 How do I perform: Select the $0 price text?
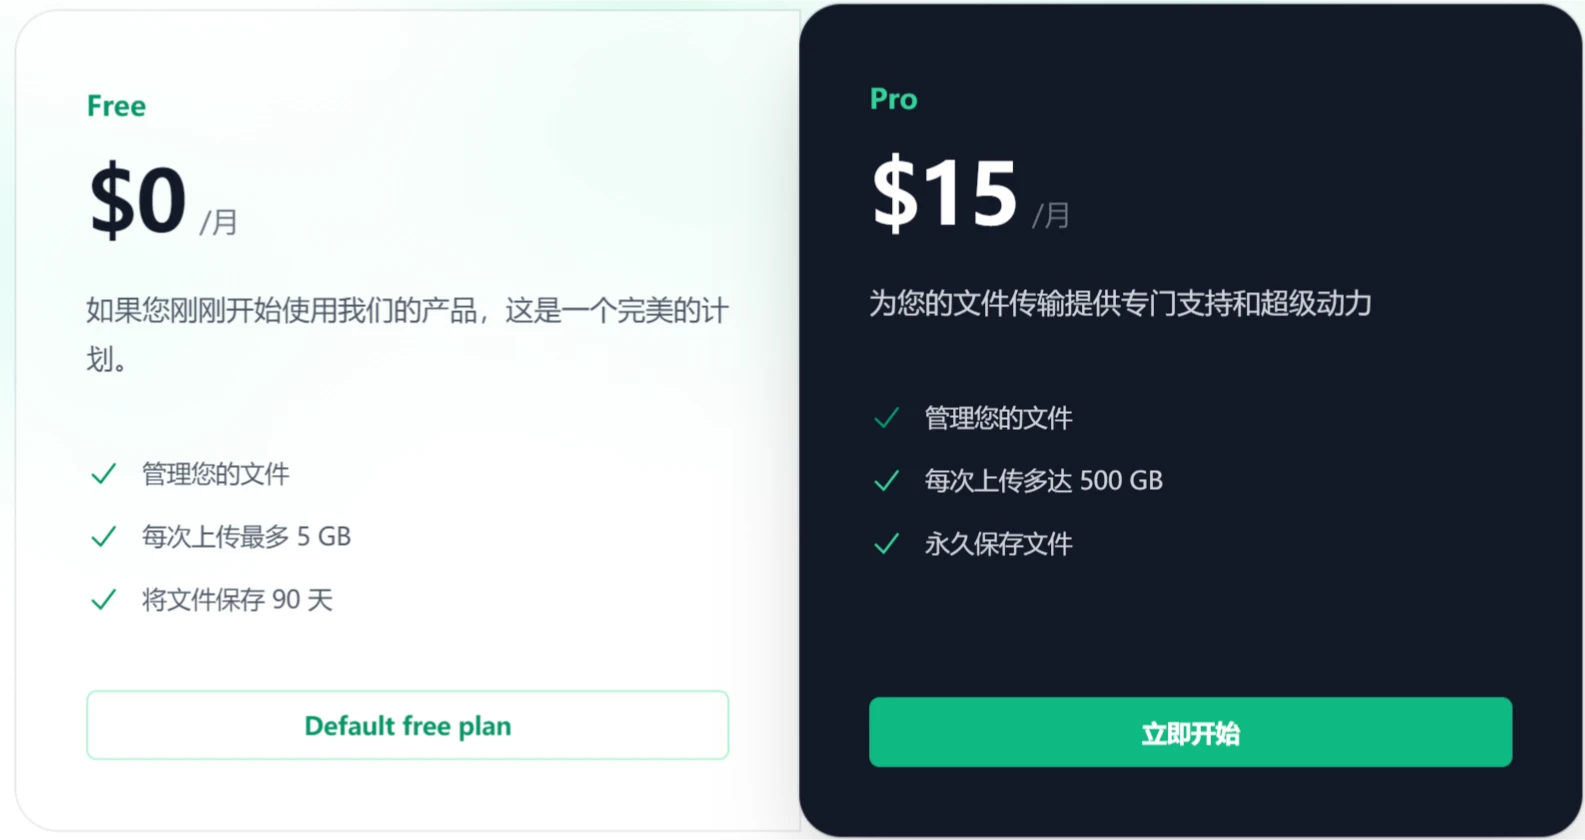[137, 200]
